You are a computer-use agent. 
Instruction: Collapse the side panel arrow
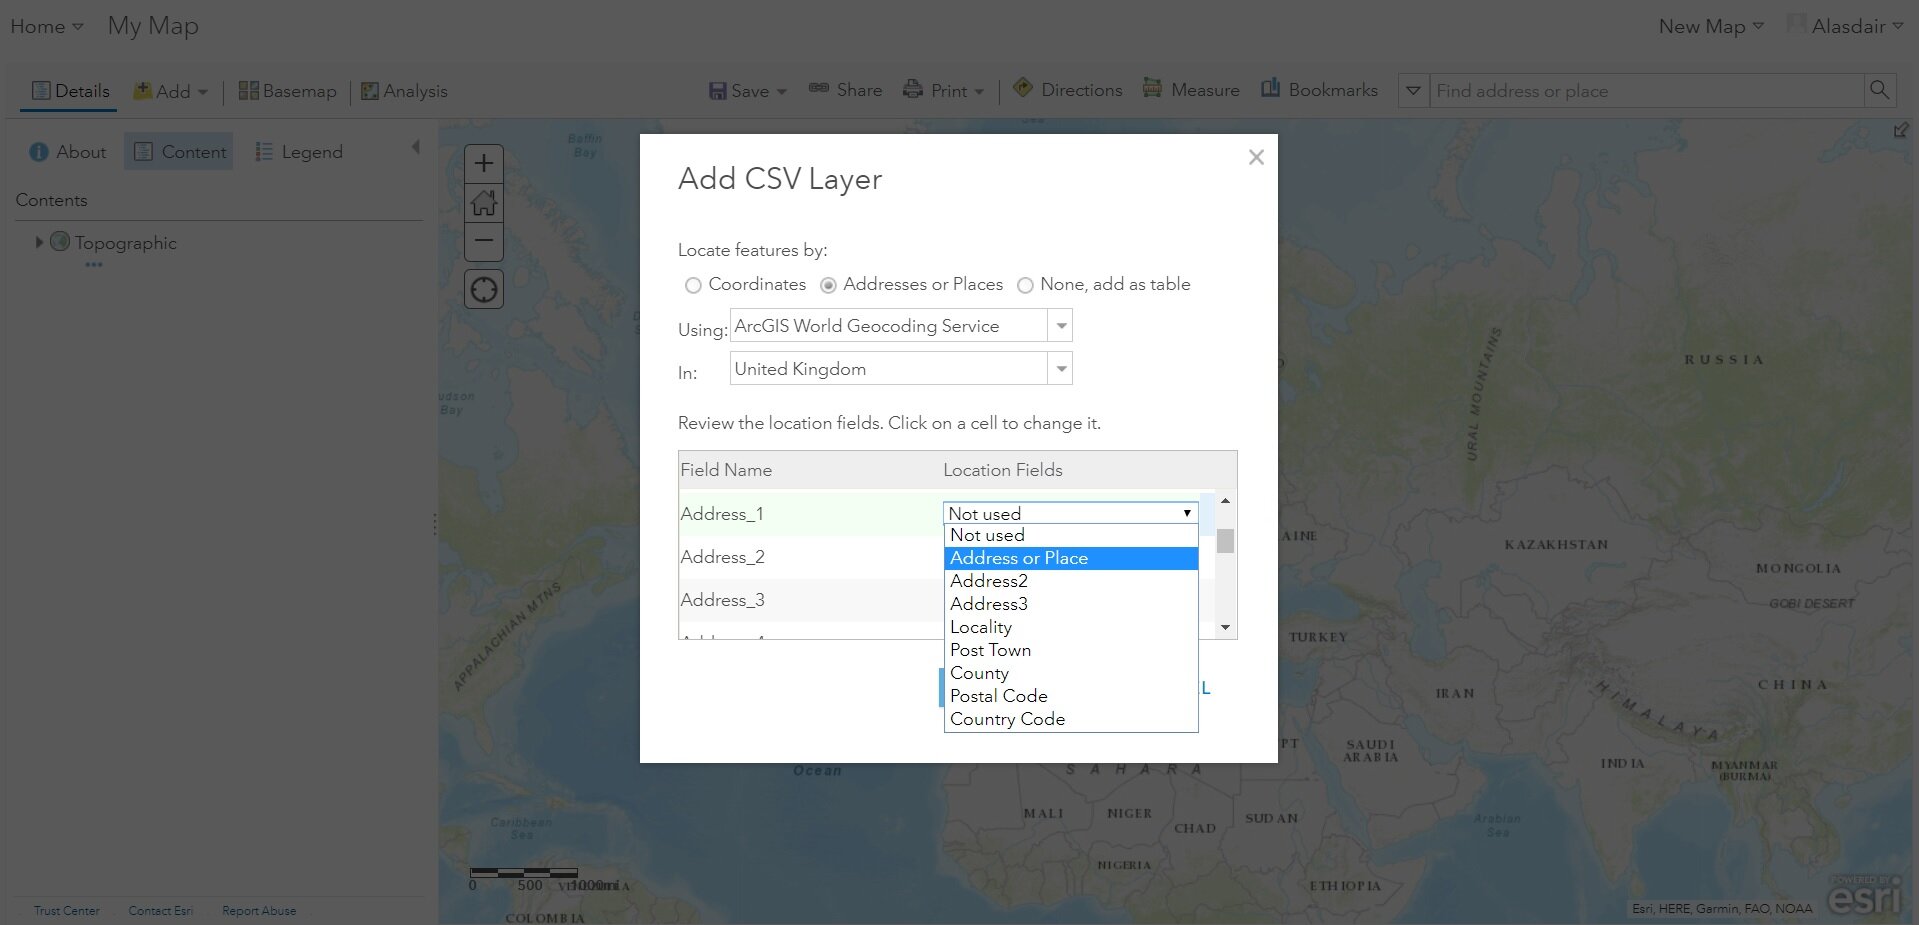pos(416,148)
